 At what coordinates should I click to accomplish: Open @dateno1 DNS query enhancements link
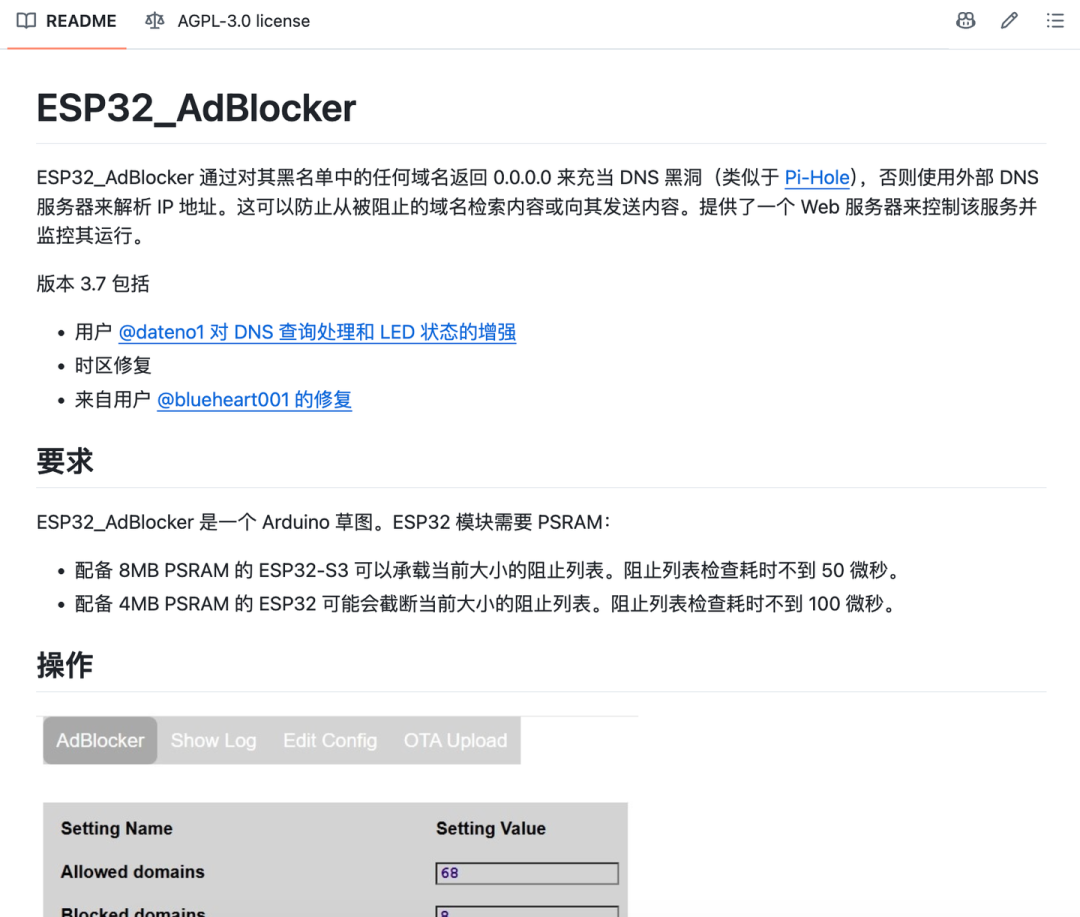pyautogui.click(x=317, y=332)
